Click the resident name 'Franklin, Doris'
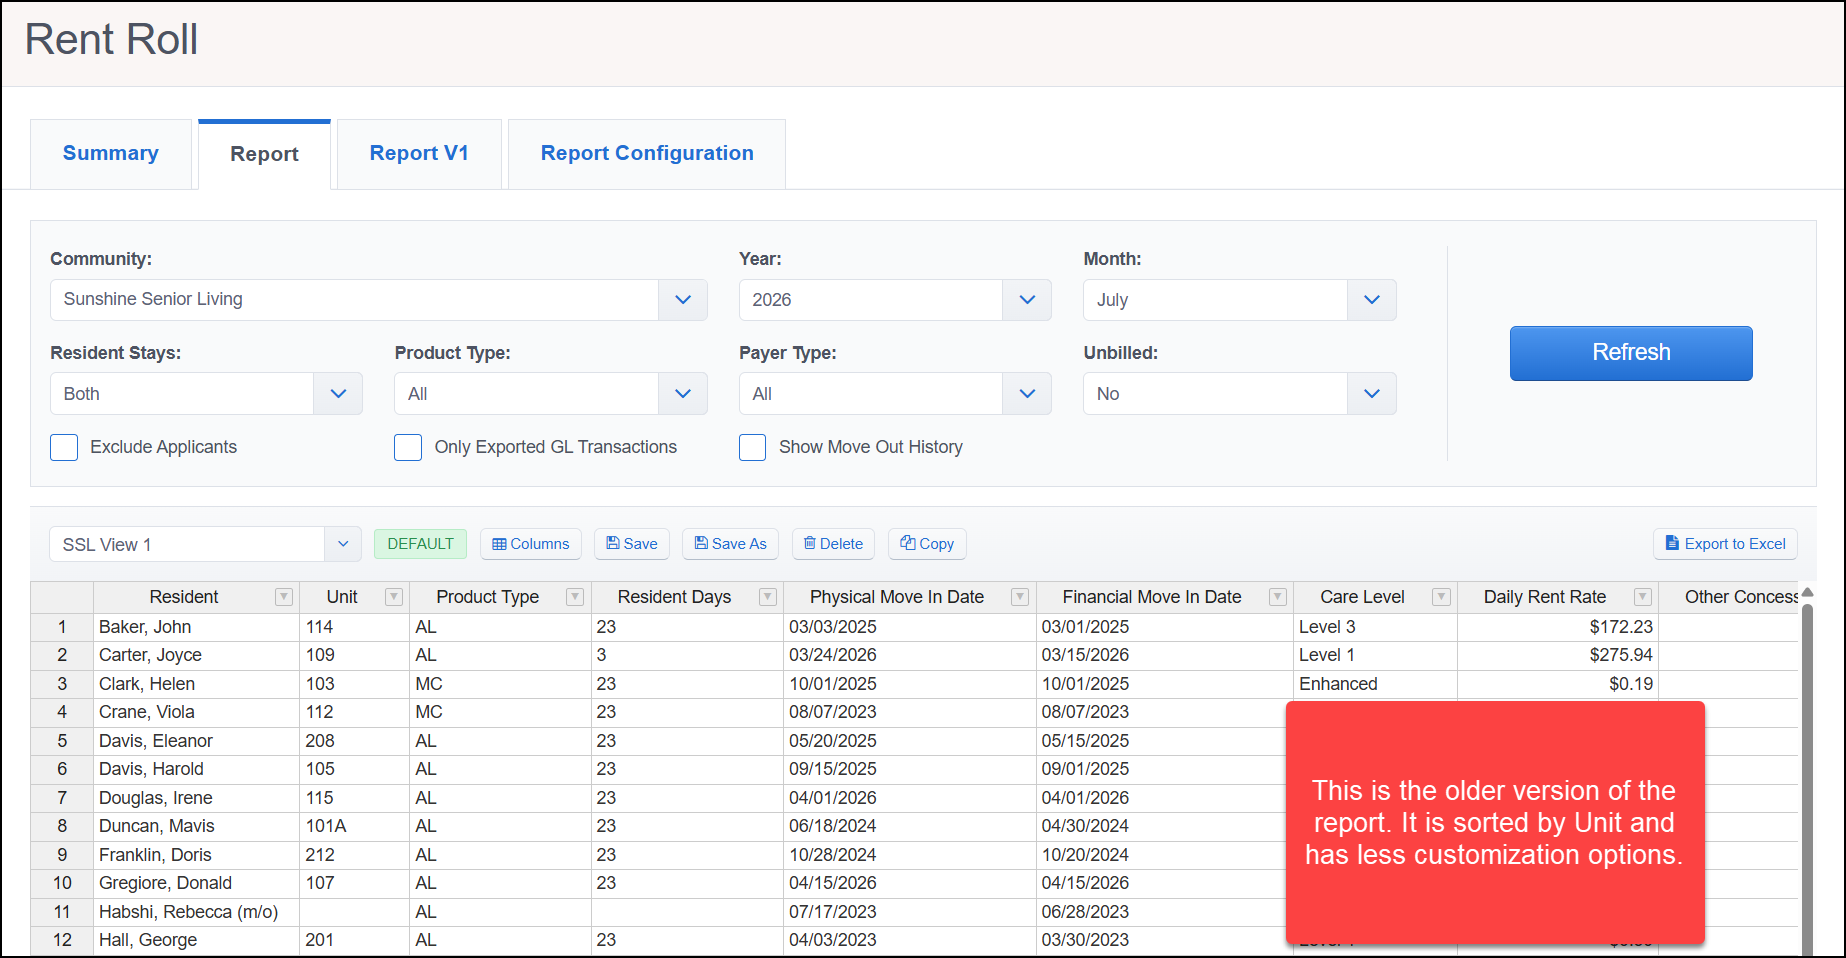The width and height of the screenshot is (1846, 958). pos(155,855)
